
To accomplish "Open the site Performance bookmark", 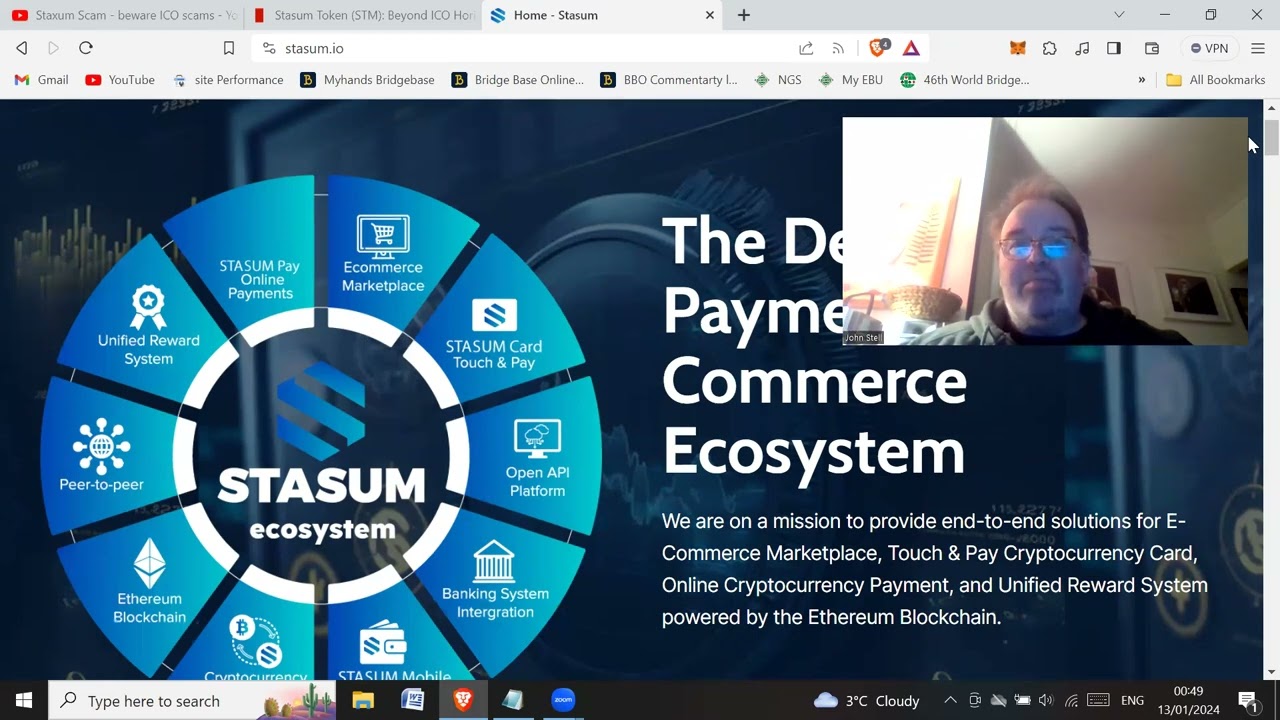I will pyautogui.click(x=228, y=80).
